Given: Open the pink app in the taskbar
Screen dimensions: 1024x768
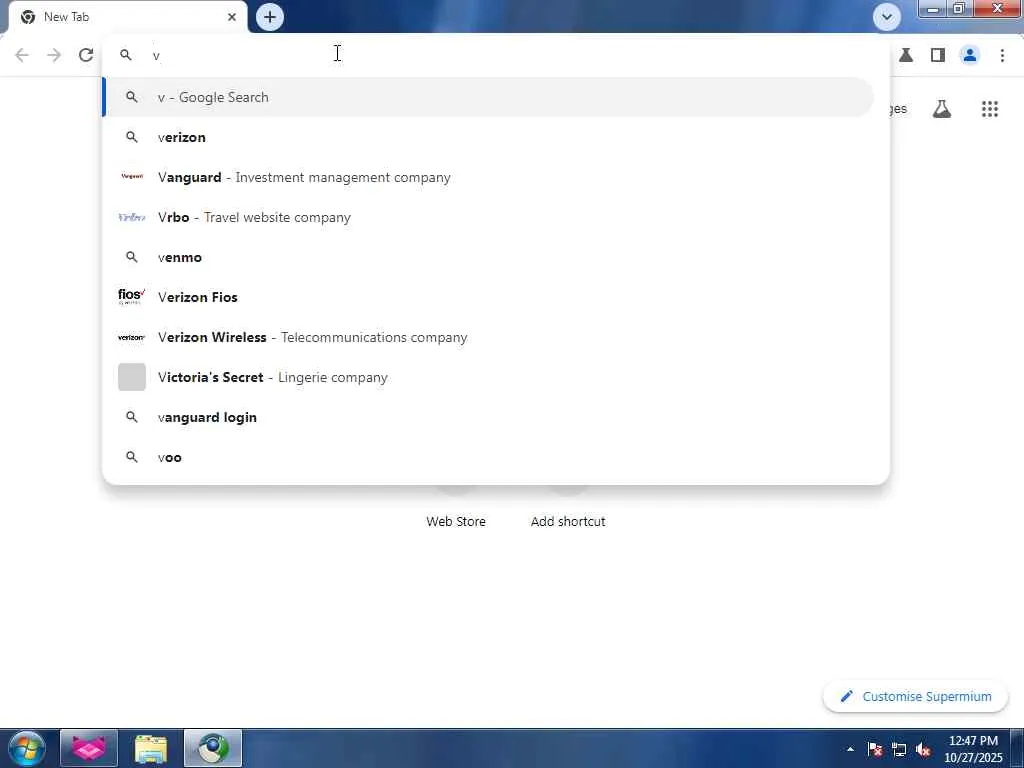Looking at the screenshot, I should click(x=89, y=748).
